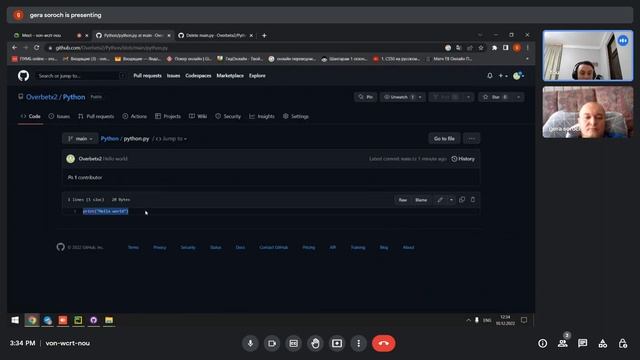Edit the file with the pencil icon

coord(440,200)
